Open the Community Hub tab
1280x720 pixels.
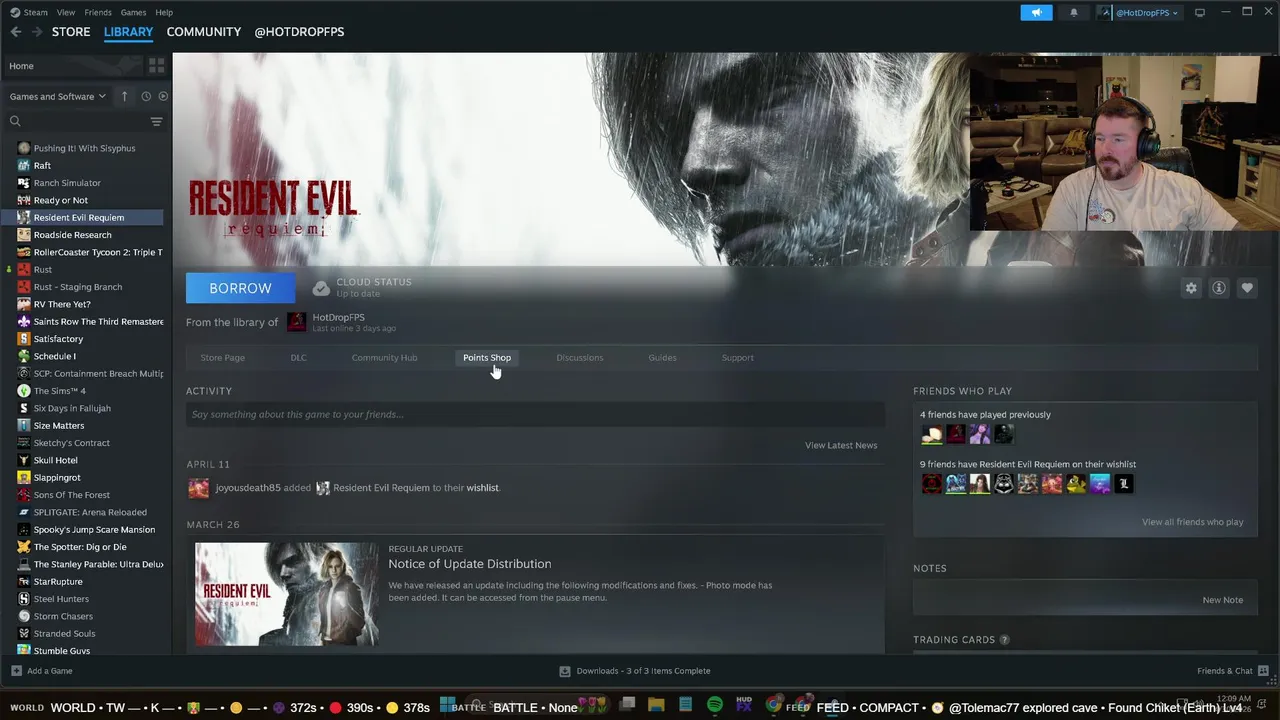384,358
